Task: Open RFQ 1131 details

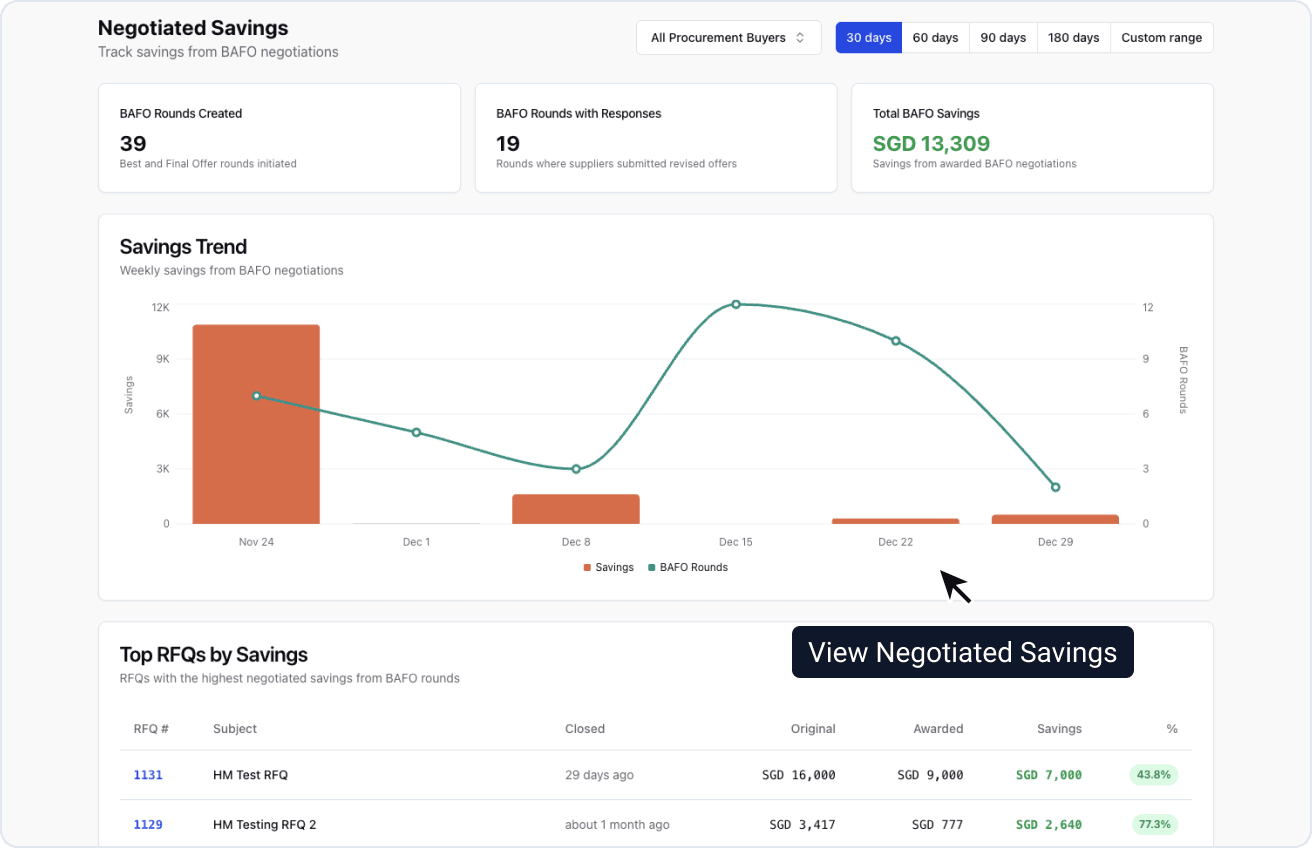Action: coord(148,774)
